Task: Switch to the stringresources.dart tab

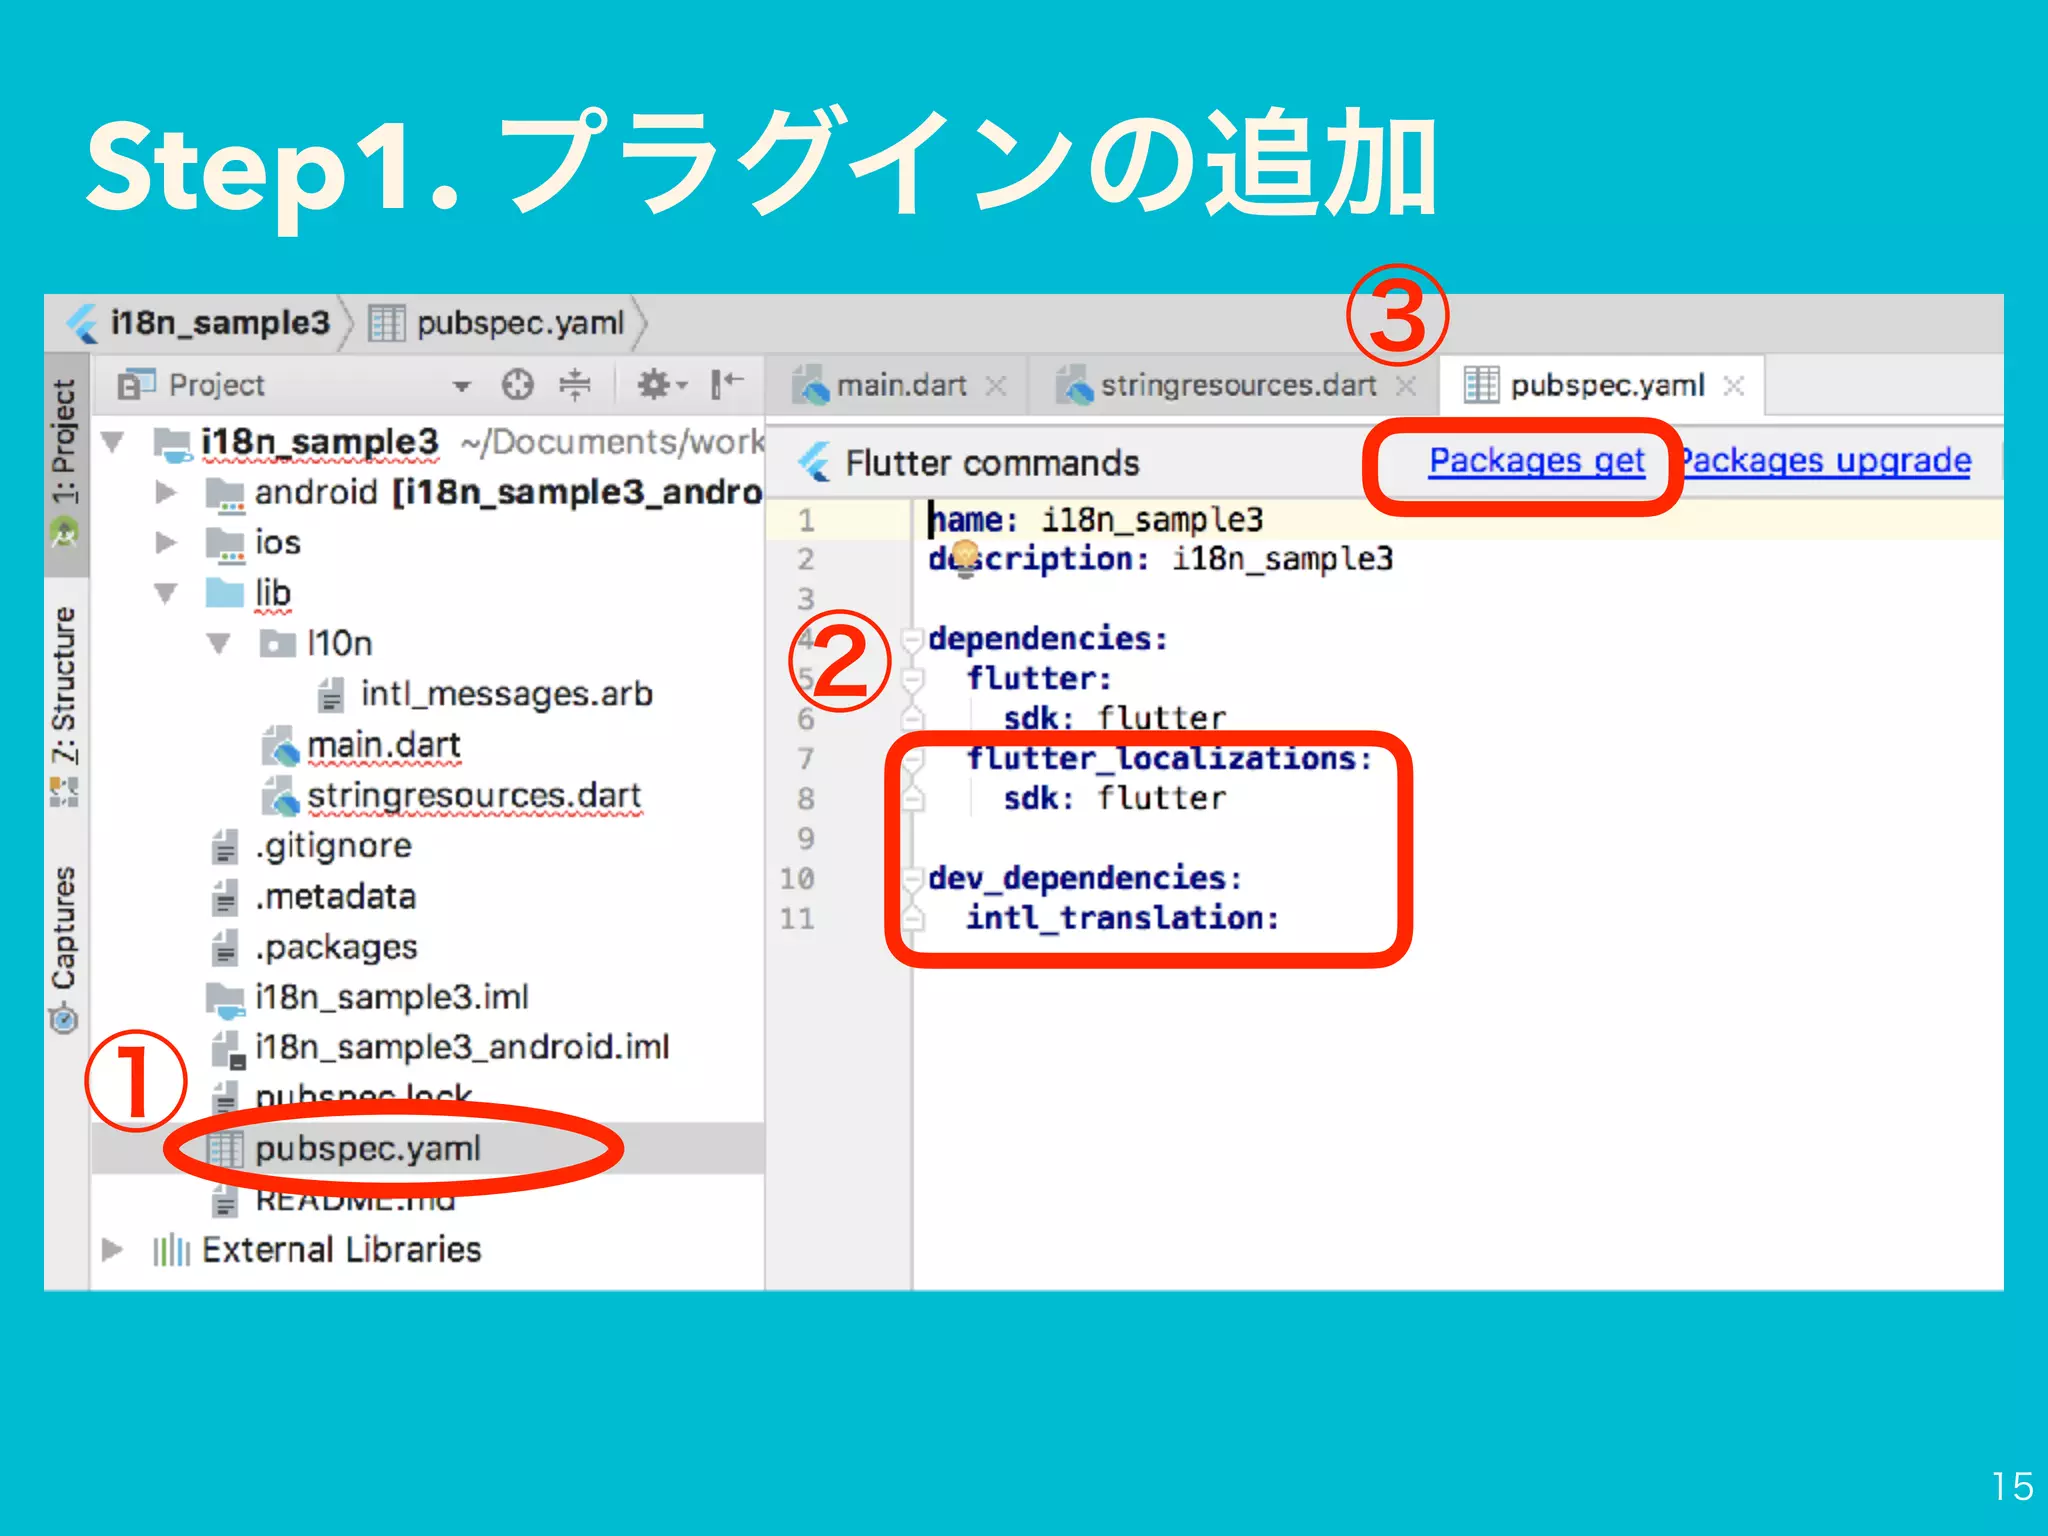Action: click(1237, 386)
